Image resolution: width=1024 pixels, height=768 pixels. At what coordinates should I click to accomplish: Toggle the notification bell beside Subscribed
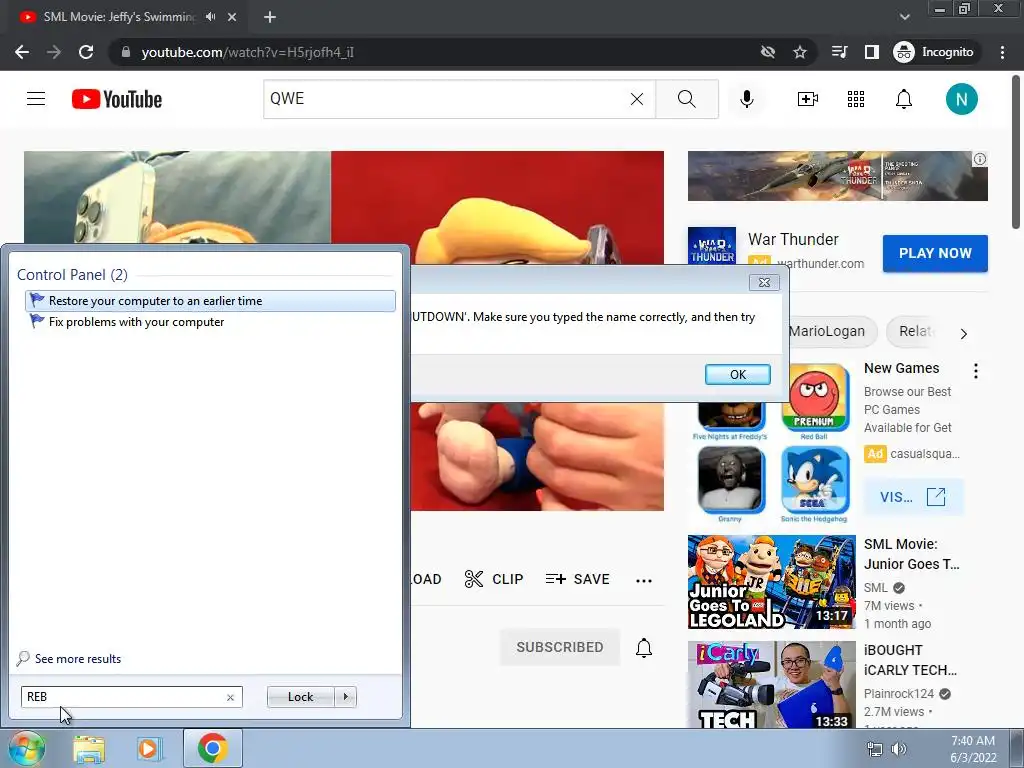tap(644, 647)
